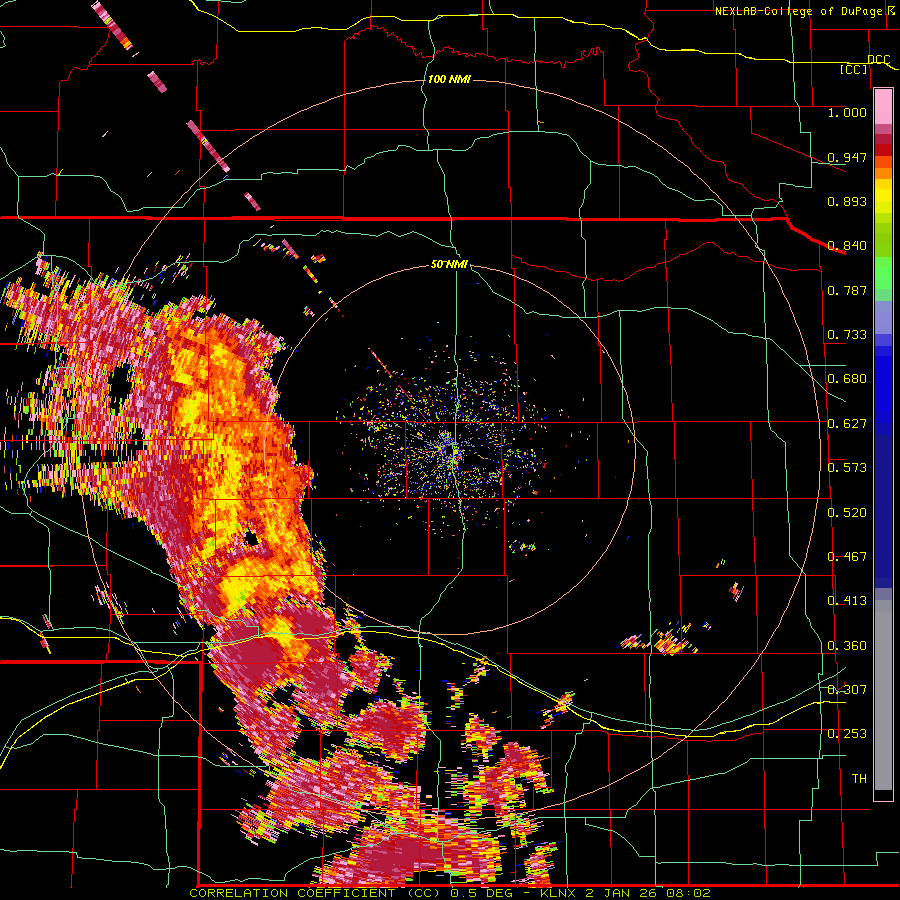Pick the light pink top segment of the color bar
This screenshot has height=900, width=900.
(883, 106)
